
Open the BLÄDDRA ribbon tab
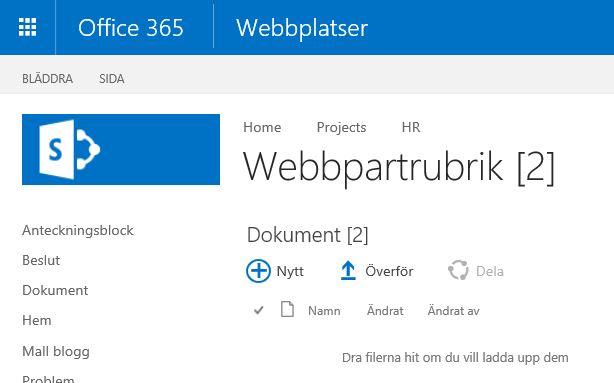[x=47, y=79]
